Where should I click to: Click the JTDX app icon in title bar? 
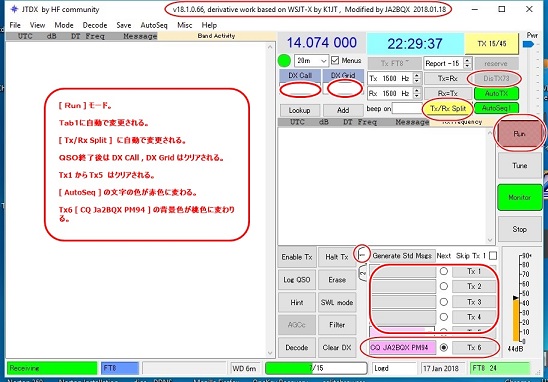(14, 9)
